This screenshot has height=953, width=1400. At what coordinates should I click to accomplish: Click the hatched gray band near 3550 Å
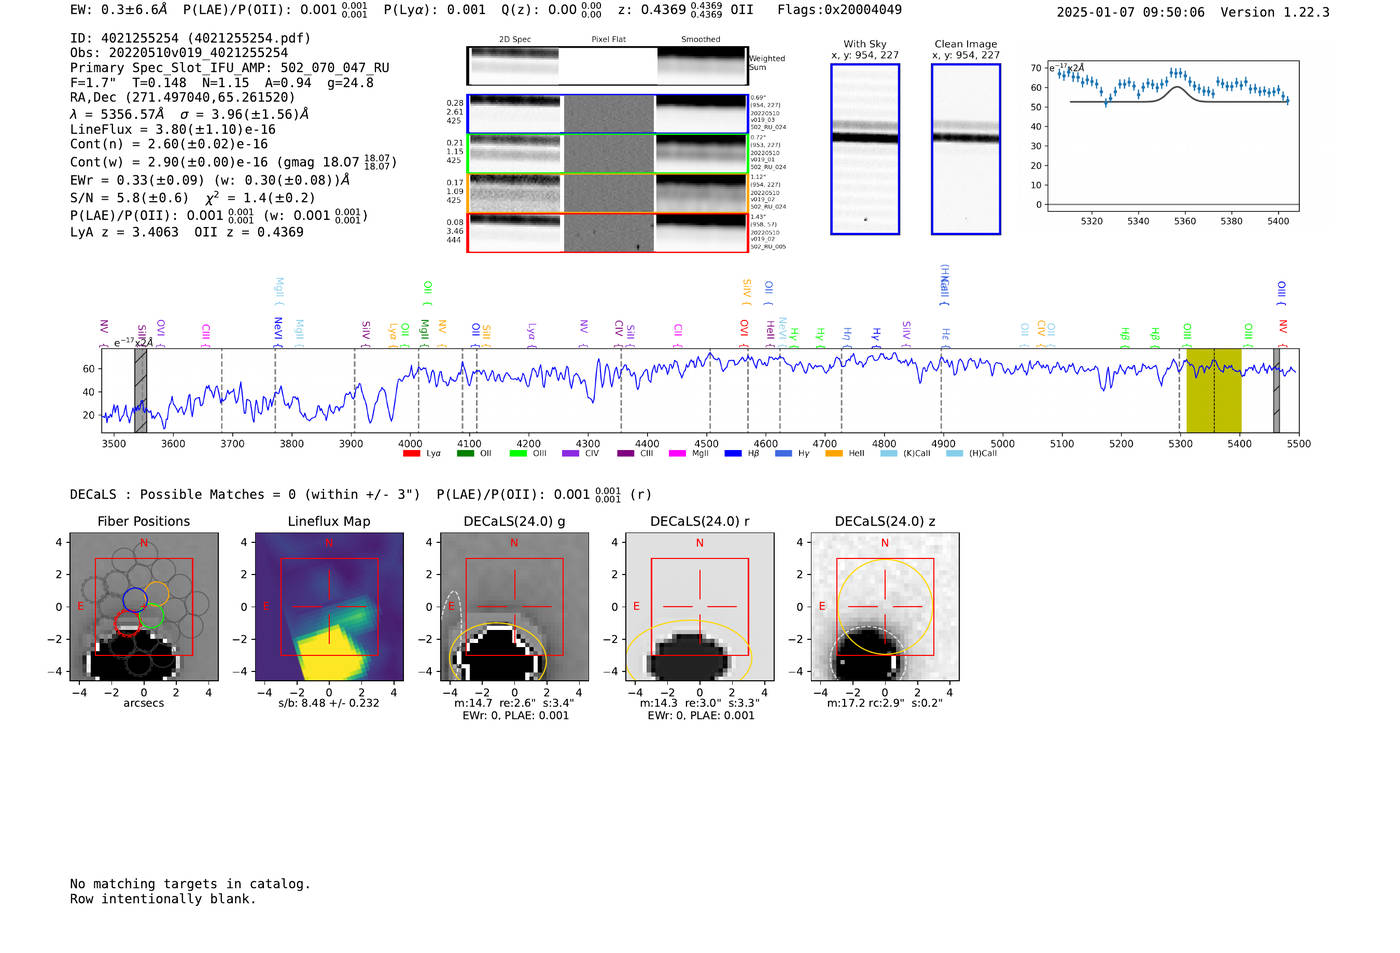(141, 390)
